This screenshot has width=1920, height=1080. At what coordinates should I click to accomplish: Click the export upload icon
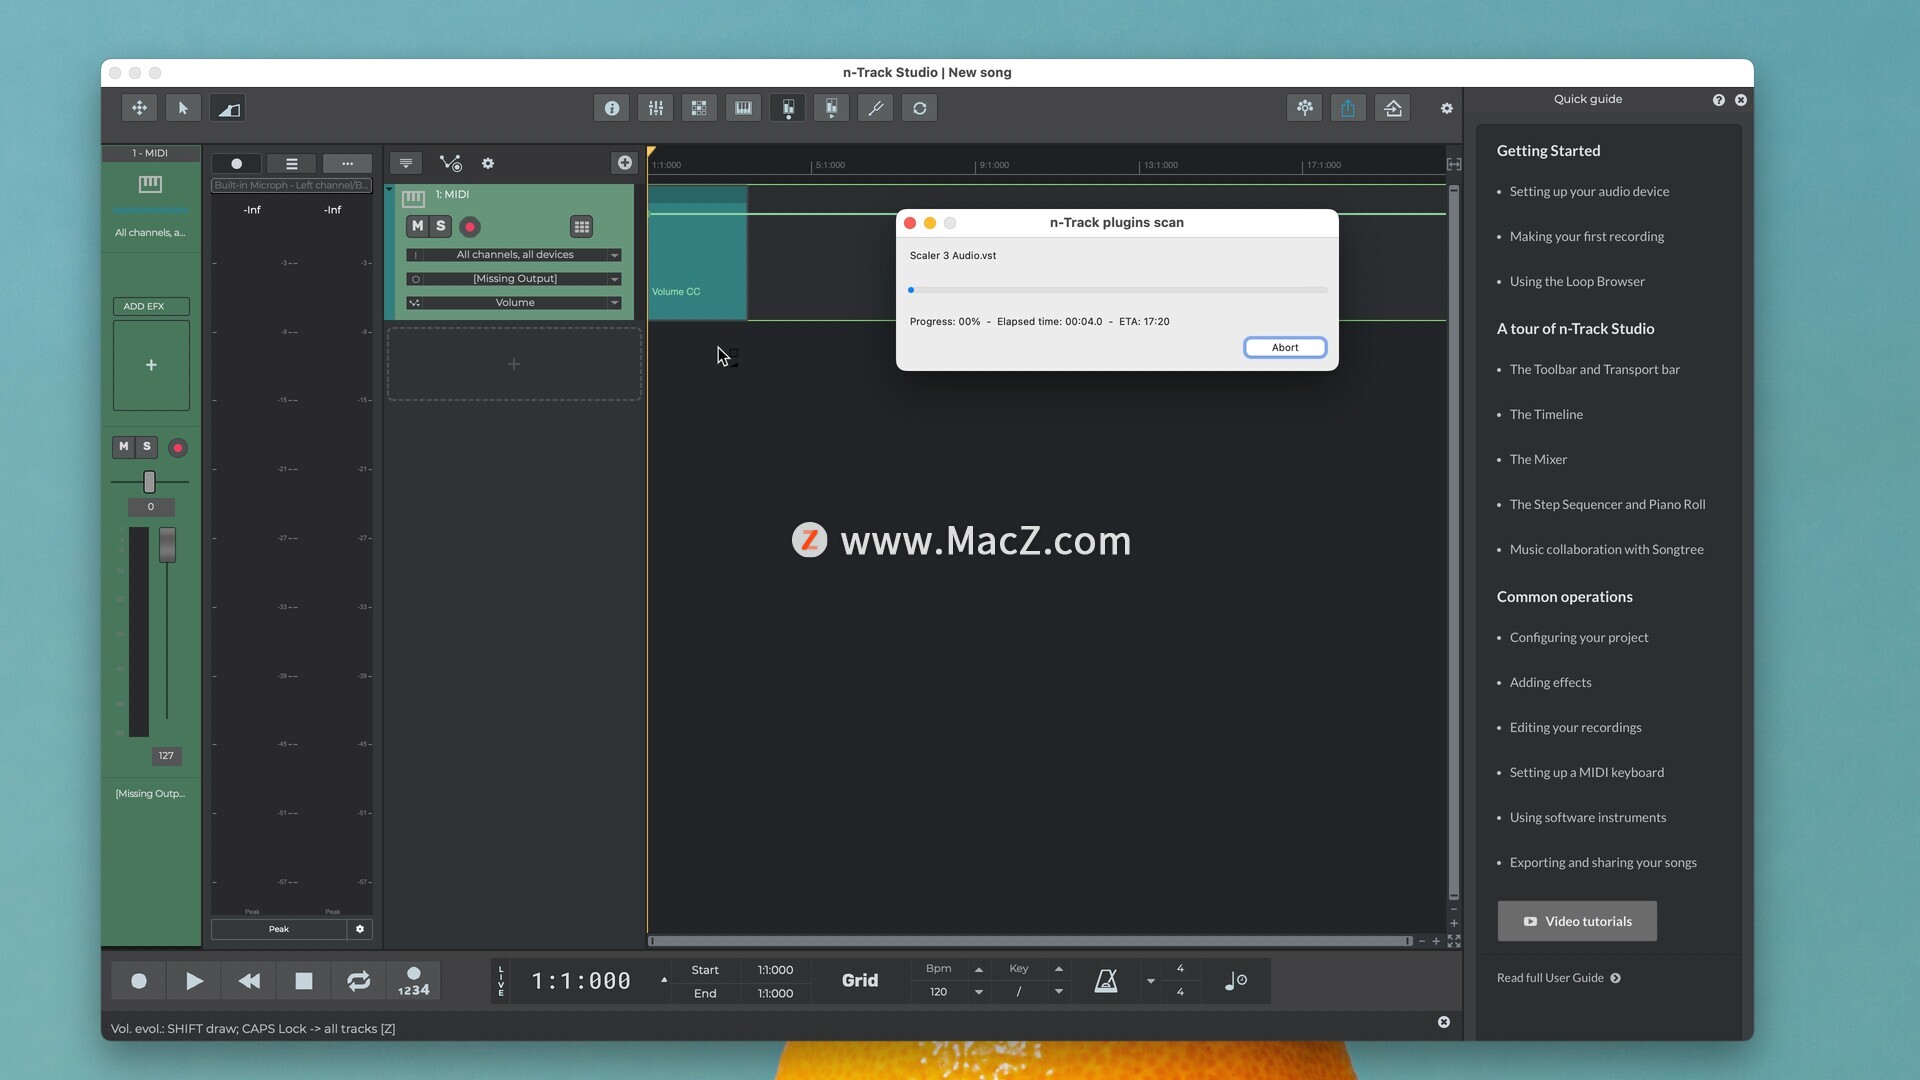pyautogui.click(x=1393, y=108)
